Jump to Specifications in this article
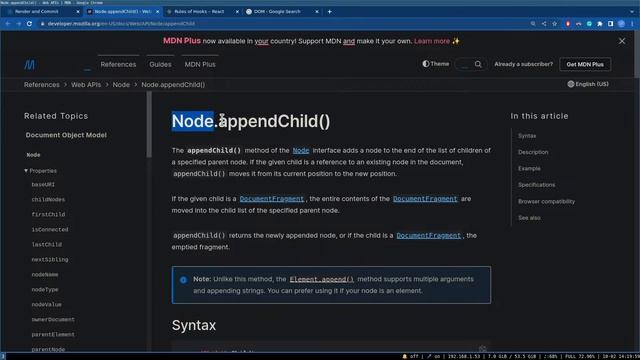Image resolution: width=640 pixels, height=360 pixels. [536, 185]
